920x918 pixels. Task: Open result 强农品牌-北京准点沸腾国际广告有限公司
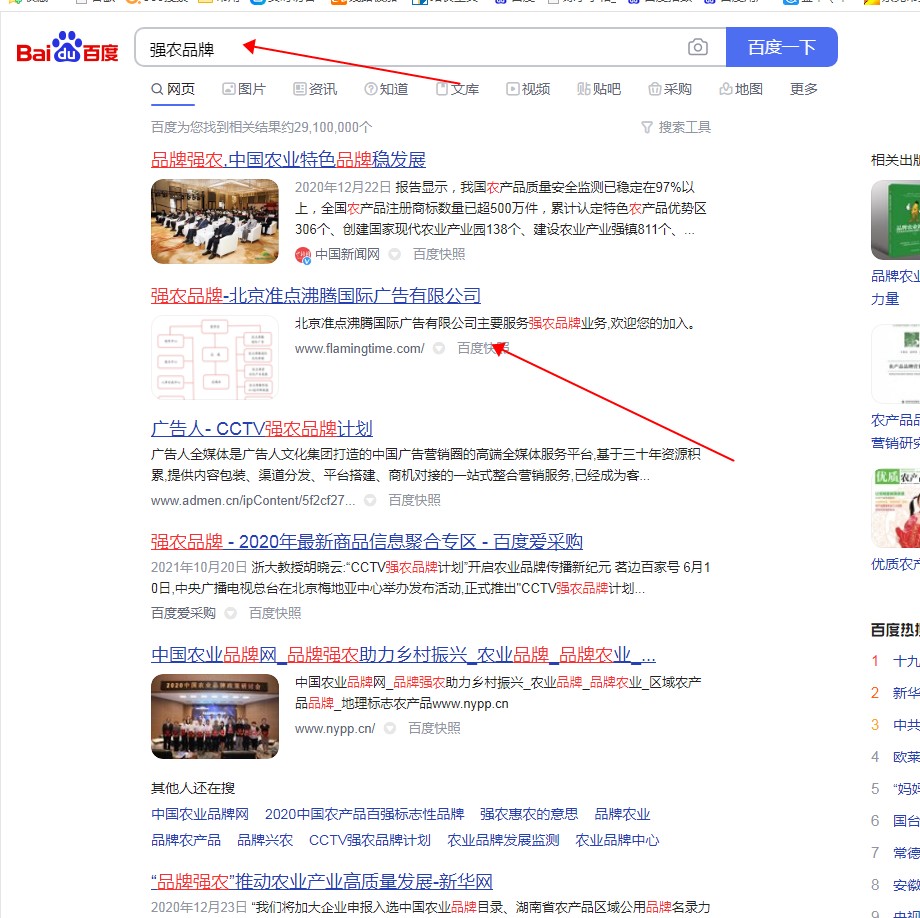click(316, 296)
